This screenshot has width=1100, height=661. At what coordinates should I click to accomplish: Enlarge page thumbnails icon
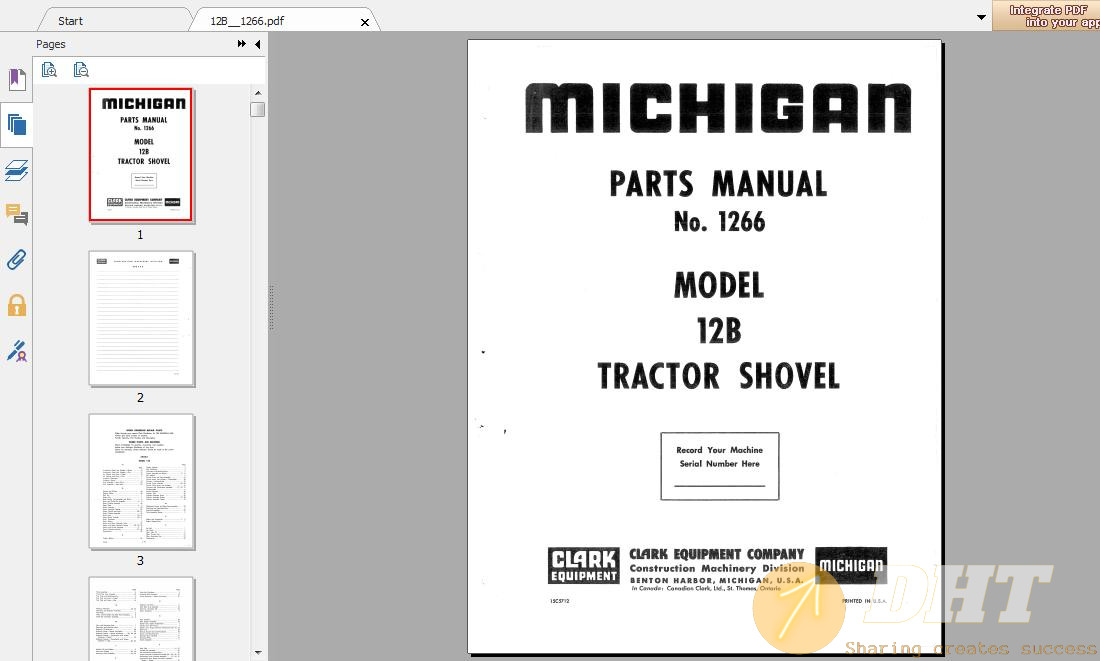[49, 69]
